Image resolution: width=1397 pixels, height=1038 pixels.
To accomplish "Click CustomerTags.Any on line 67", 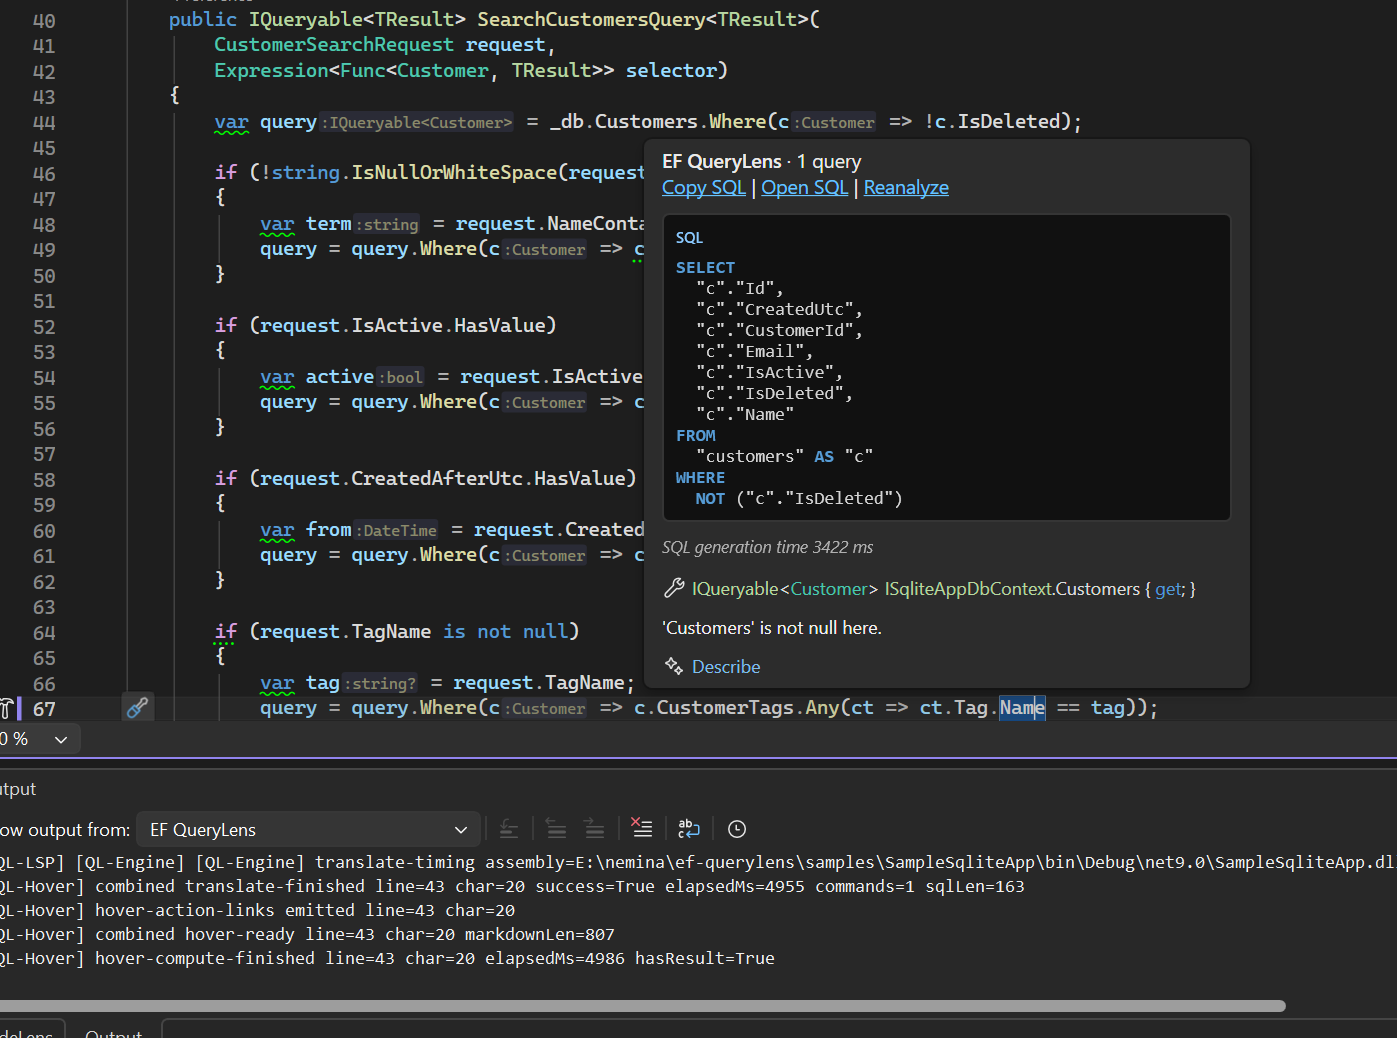I will pos(747,707).
